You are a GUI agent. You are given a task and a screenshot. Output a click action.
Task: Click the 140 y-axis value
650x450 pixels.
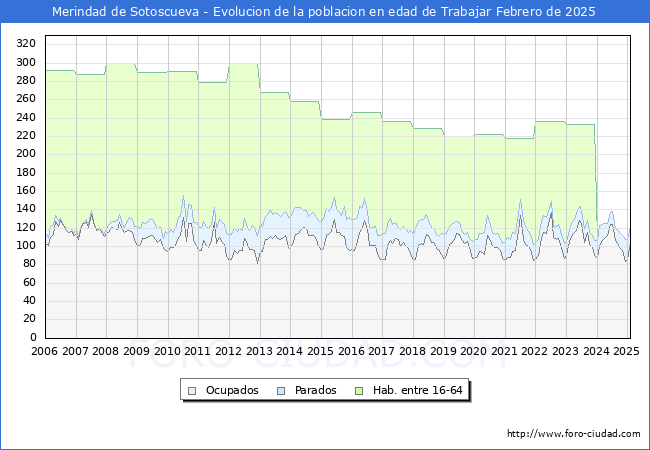pyautogui.click(x=26, y=209)
